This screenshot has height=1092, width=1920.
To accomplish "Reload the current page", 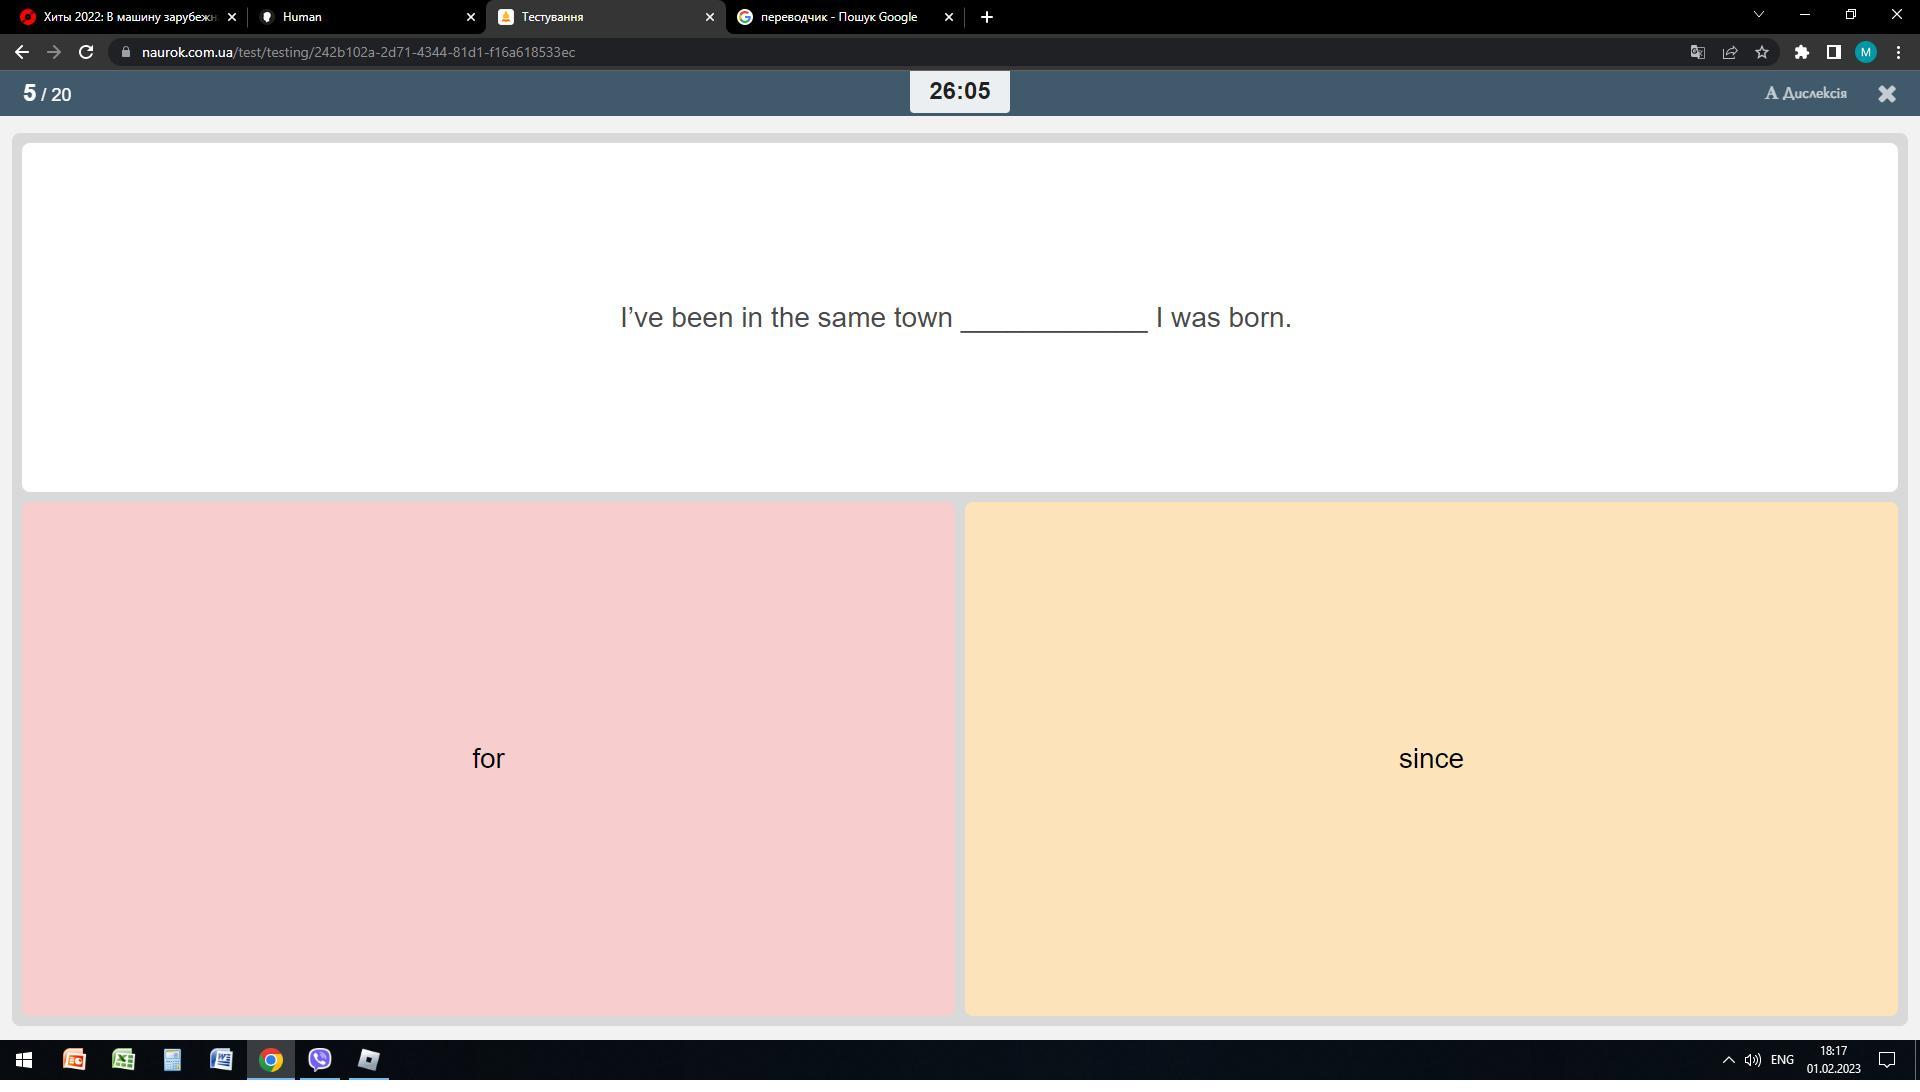I will (x=86, y=52).
